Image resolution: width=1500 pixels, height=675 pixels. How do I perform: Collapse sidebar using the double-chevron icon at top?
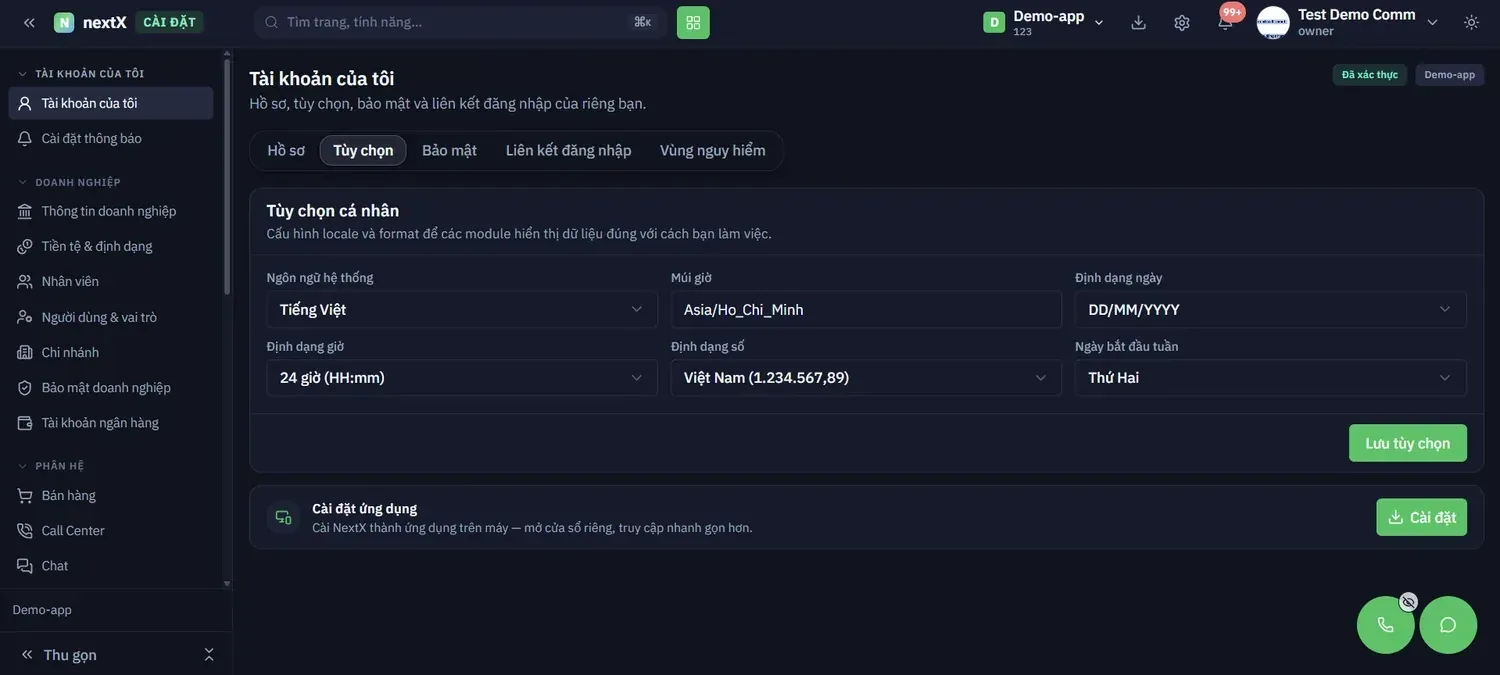[x=29, y=22]
